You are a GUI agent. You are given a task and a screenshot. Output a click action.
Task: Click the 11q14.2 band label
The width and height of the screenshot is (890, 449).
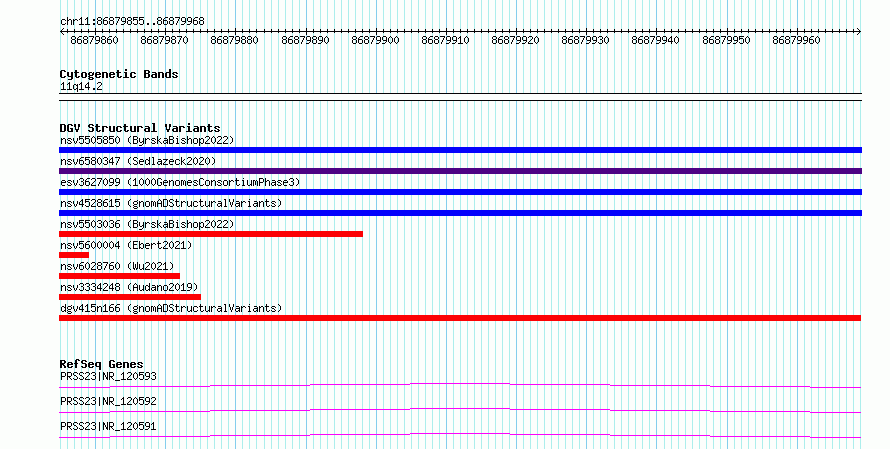click(x=81, y=87)
